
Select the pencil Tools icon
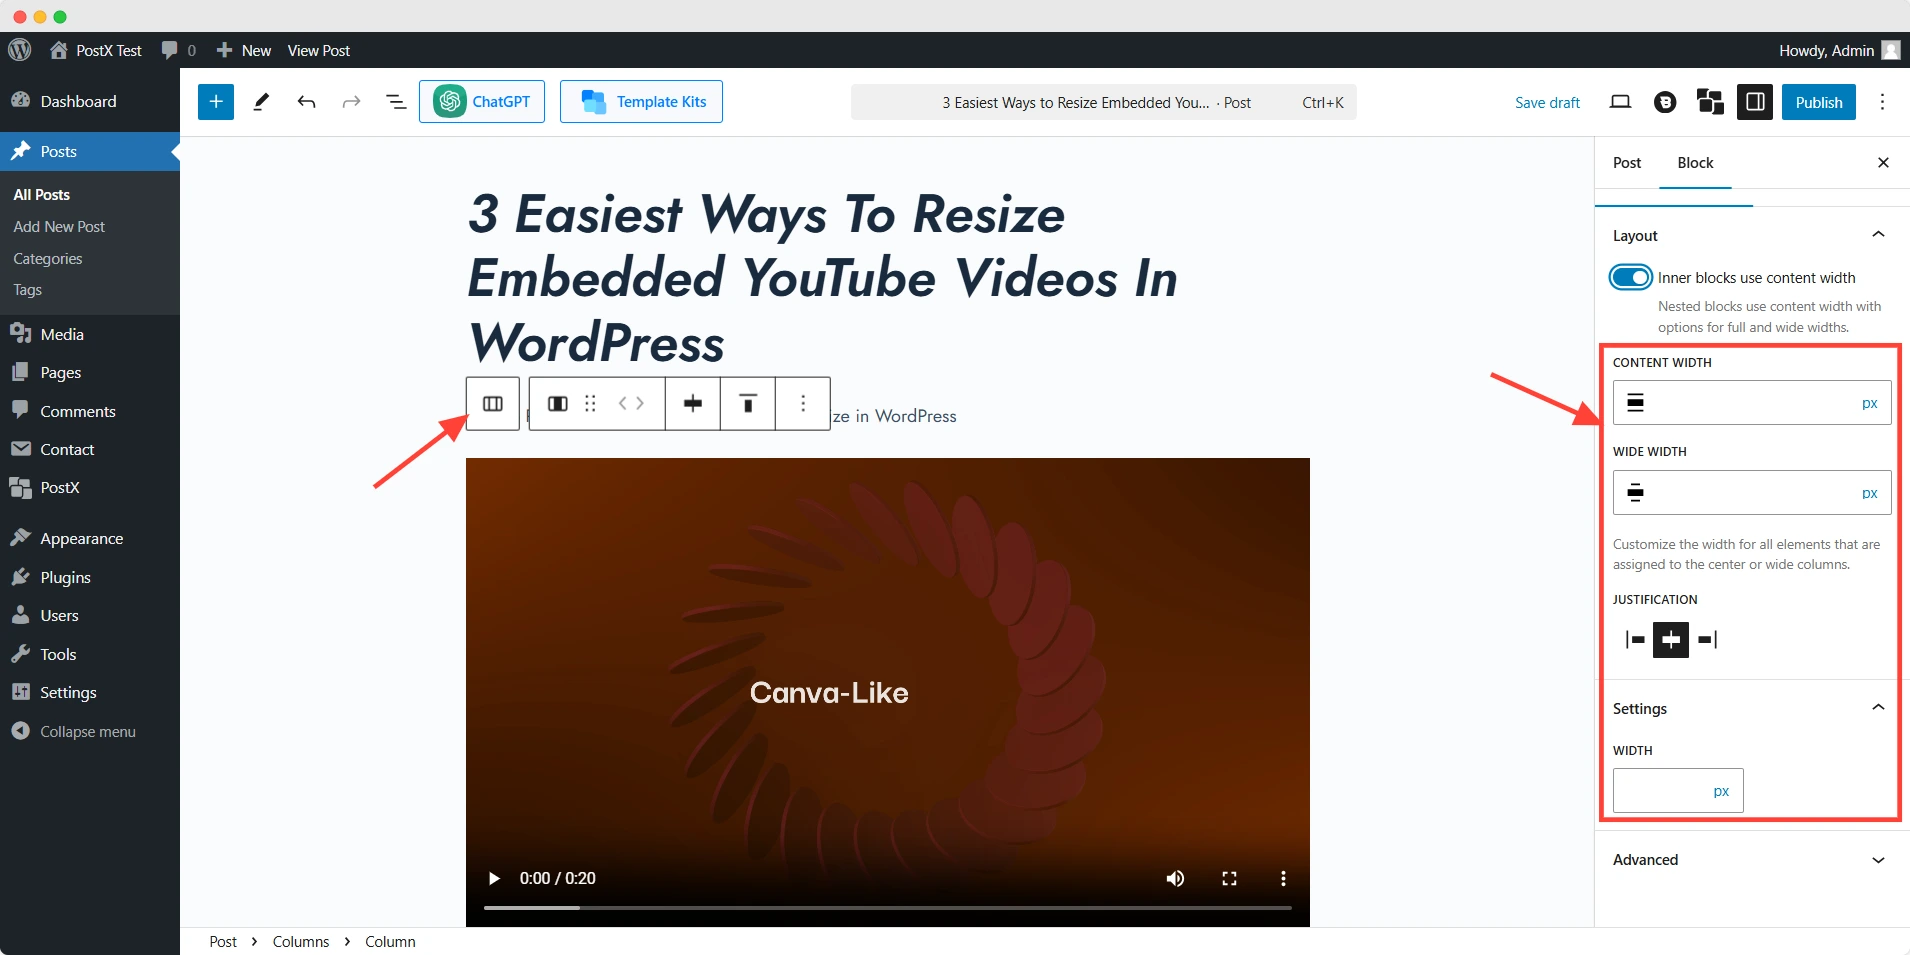(261, 102)
